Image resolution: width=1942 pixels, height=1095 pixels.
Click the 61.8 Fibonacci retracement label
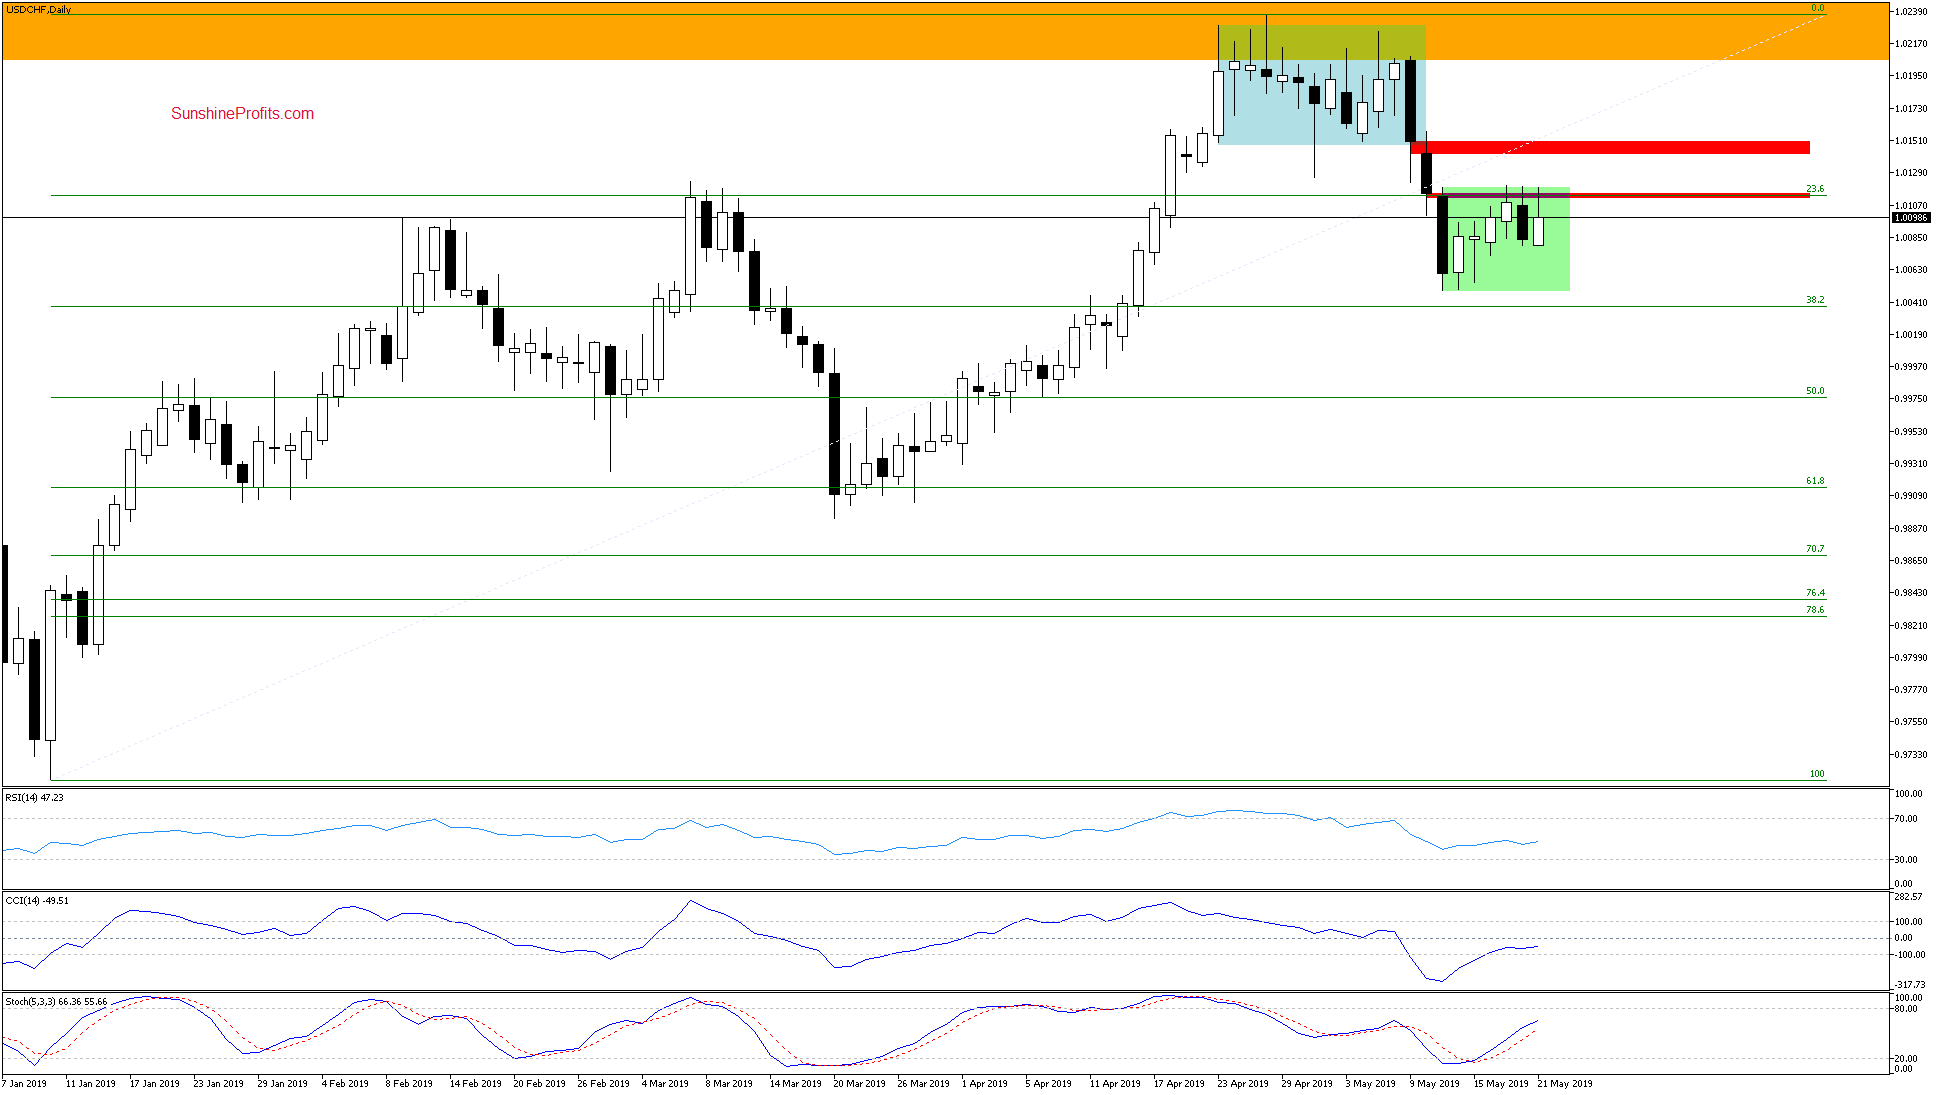click(1815, 481)
